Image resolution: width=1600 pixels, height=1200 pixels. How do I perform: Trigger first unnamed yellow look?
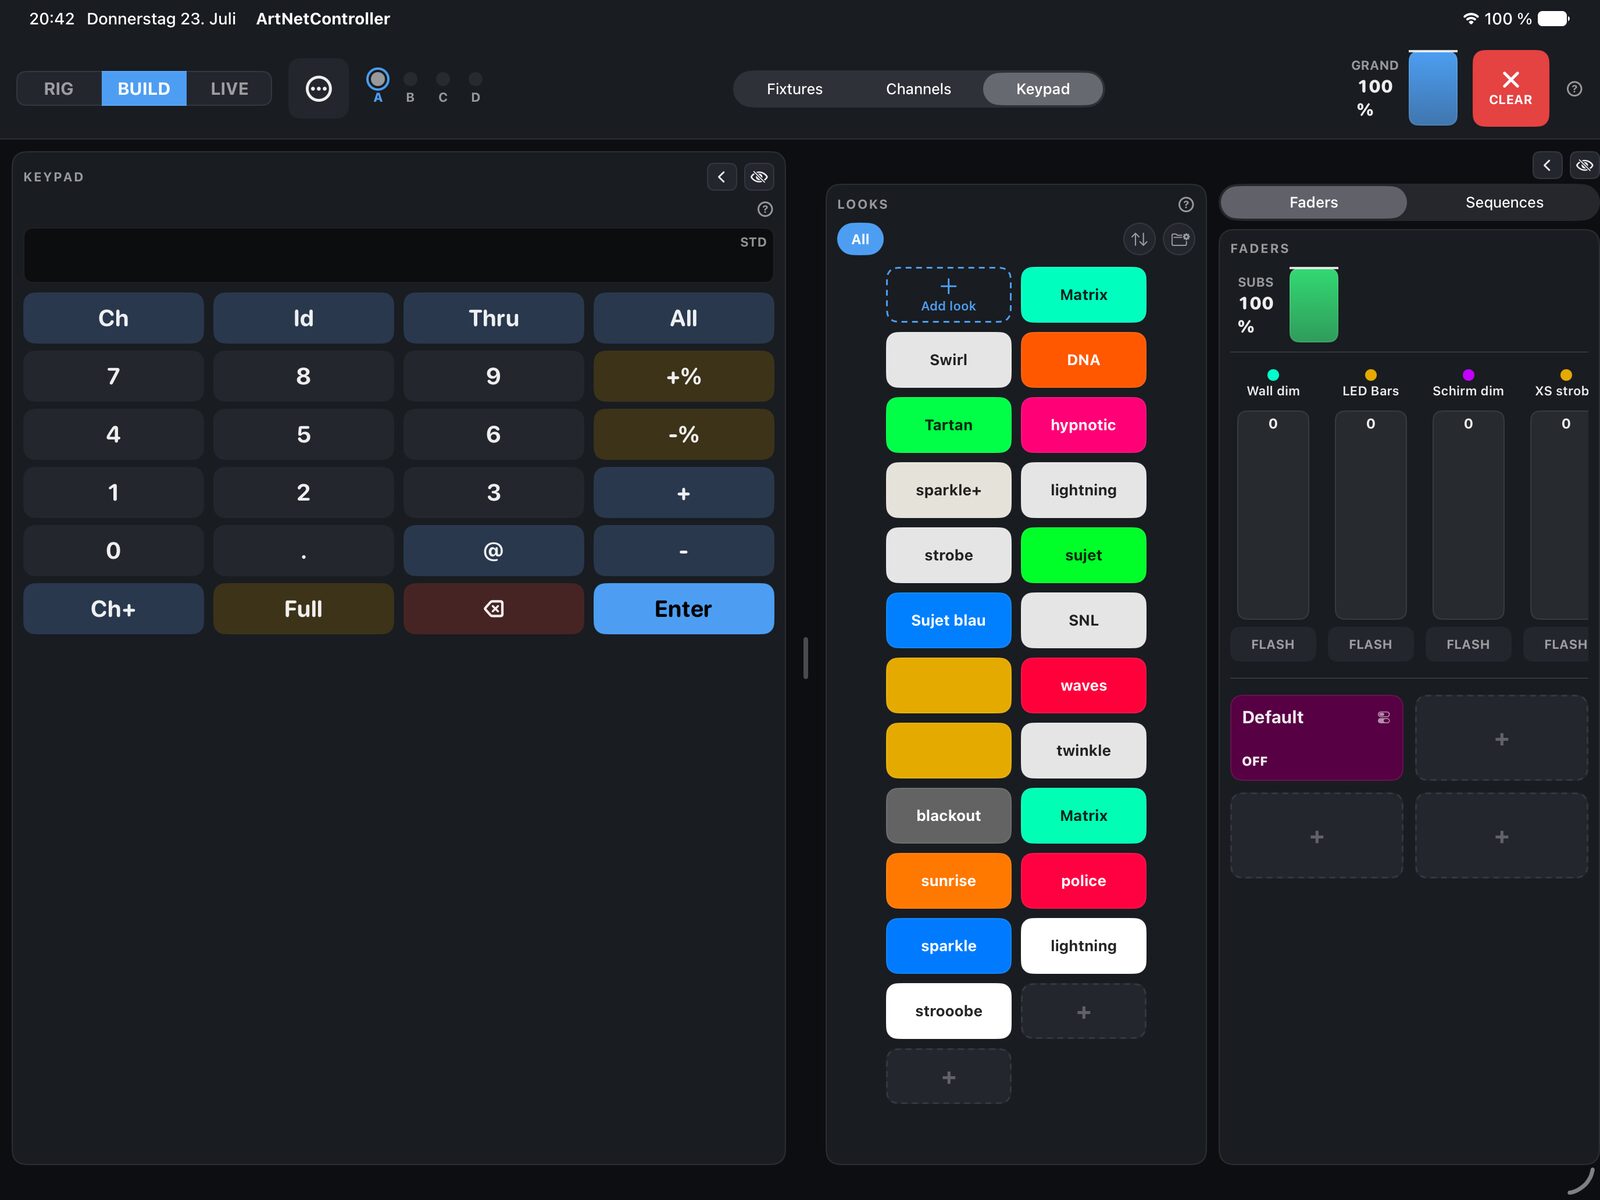[948, 685]
